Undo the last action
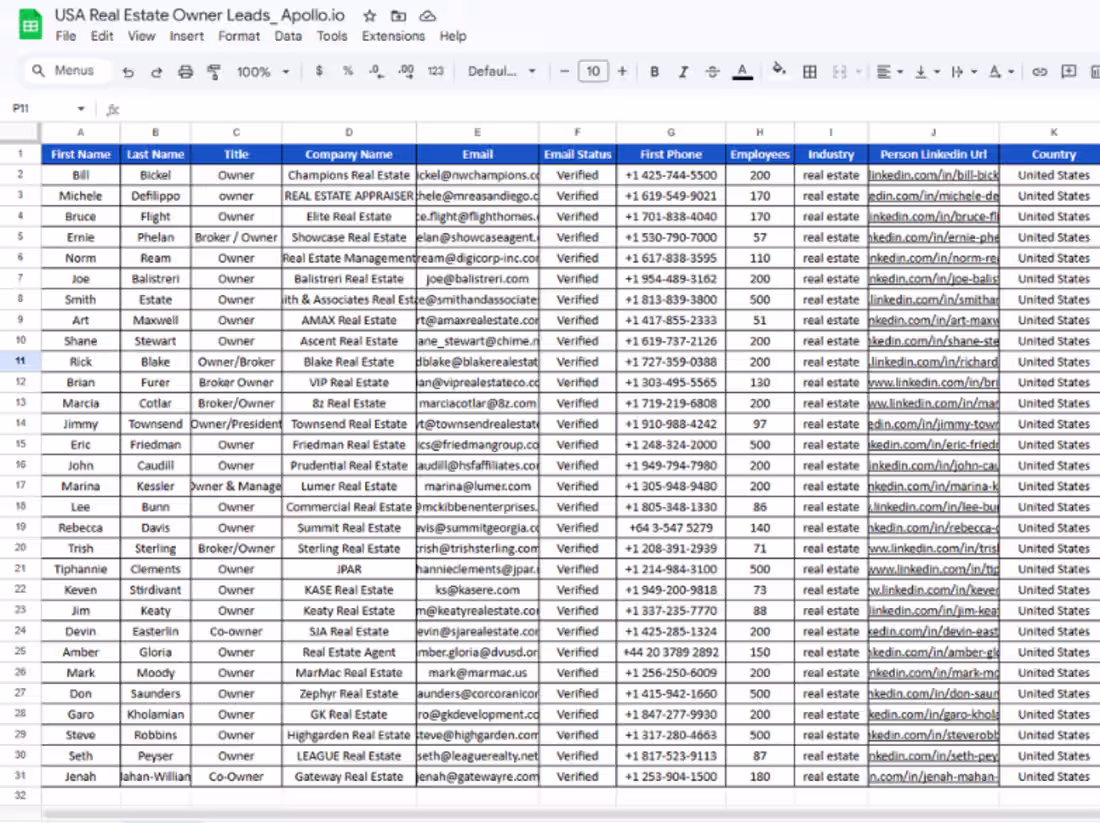 [128, 72]
